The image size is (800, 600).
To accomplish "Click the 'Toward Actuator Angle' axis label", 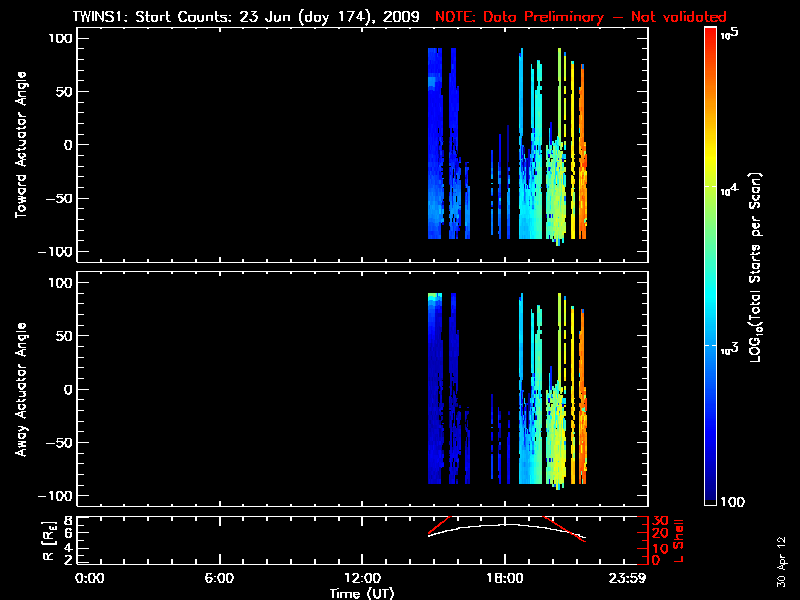I will coord(20,145).
